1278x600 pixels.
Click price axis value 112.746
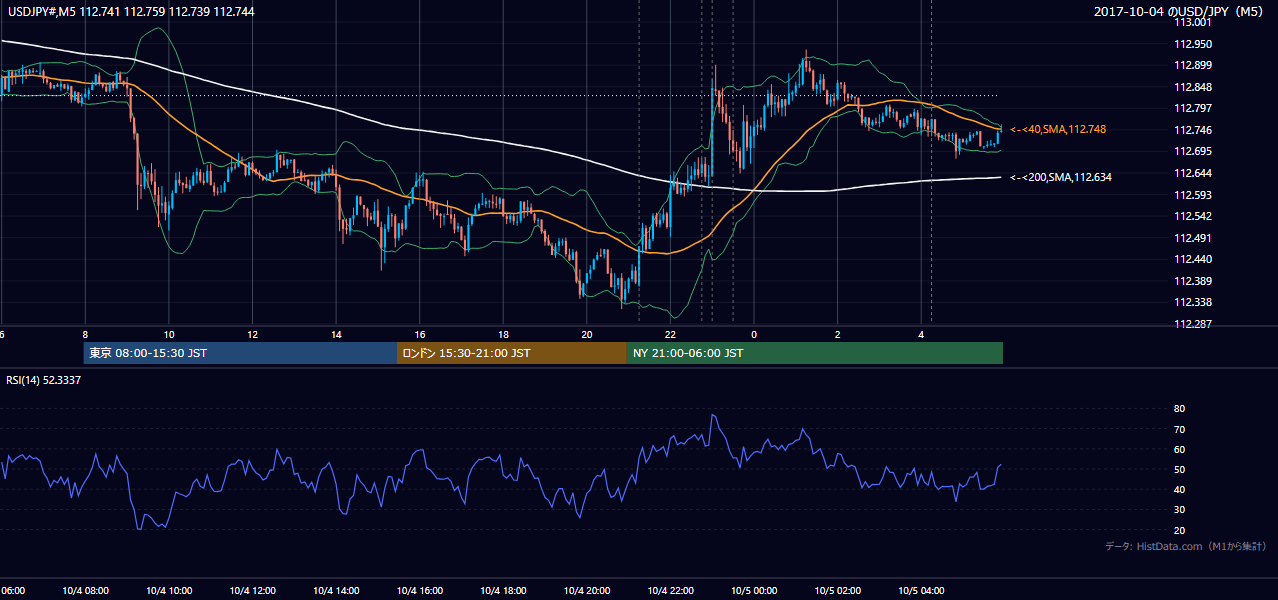(x=1195, y=130)
